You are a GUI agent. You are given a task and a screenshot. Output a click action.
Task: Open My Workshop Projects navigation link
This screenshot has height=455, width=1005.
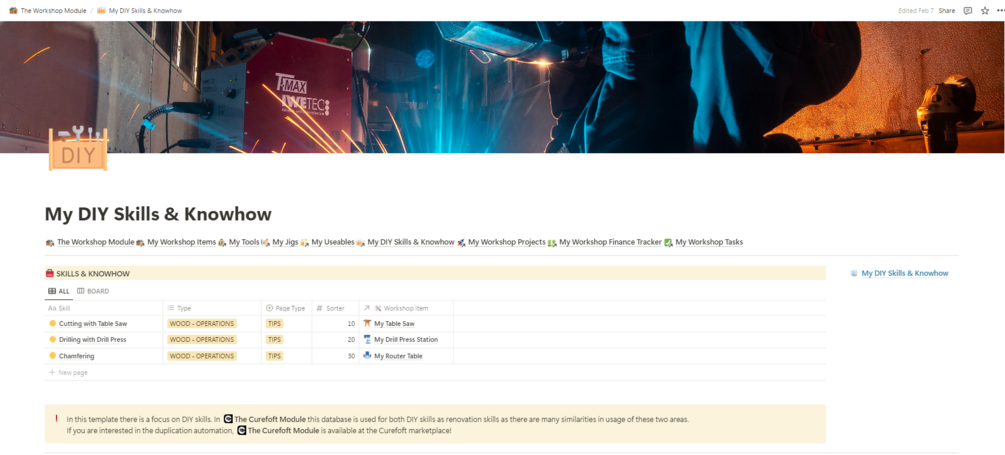coord(501,242)
